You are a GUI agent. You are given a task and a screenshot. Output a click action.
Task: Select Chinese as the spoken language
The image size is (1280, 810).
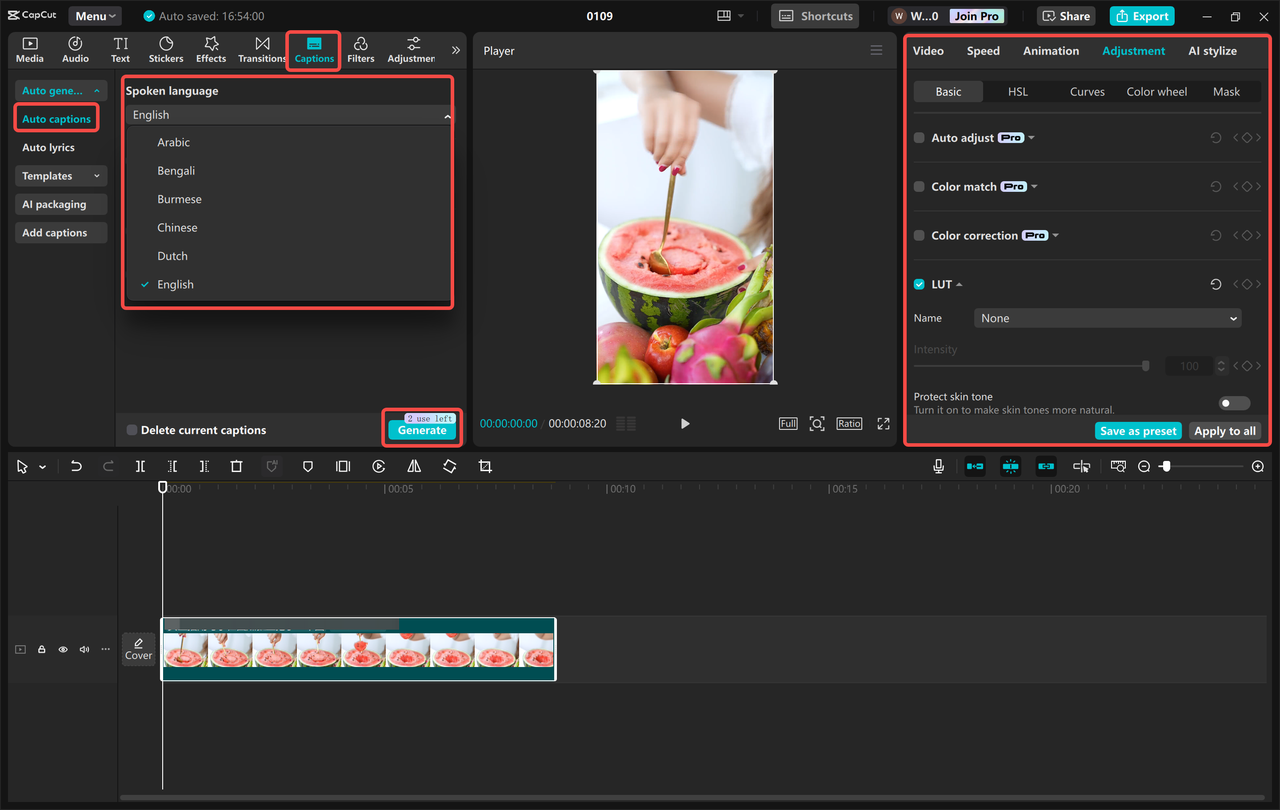[179, 227]
